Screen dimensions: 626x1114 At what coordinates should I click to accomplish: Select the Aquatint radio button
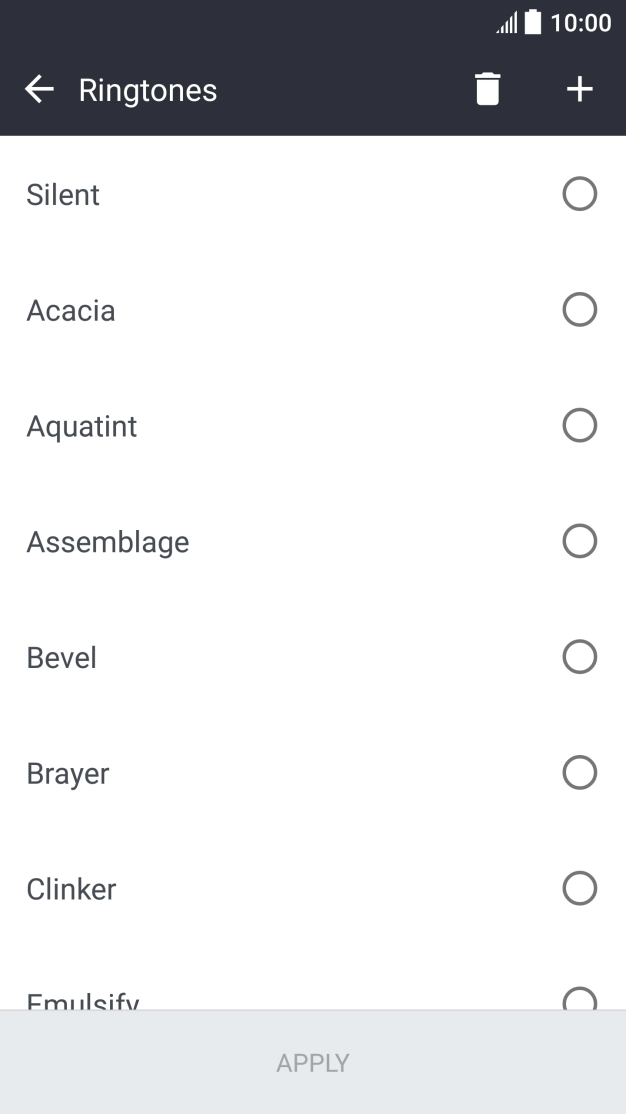coord(579,425)
